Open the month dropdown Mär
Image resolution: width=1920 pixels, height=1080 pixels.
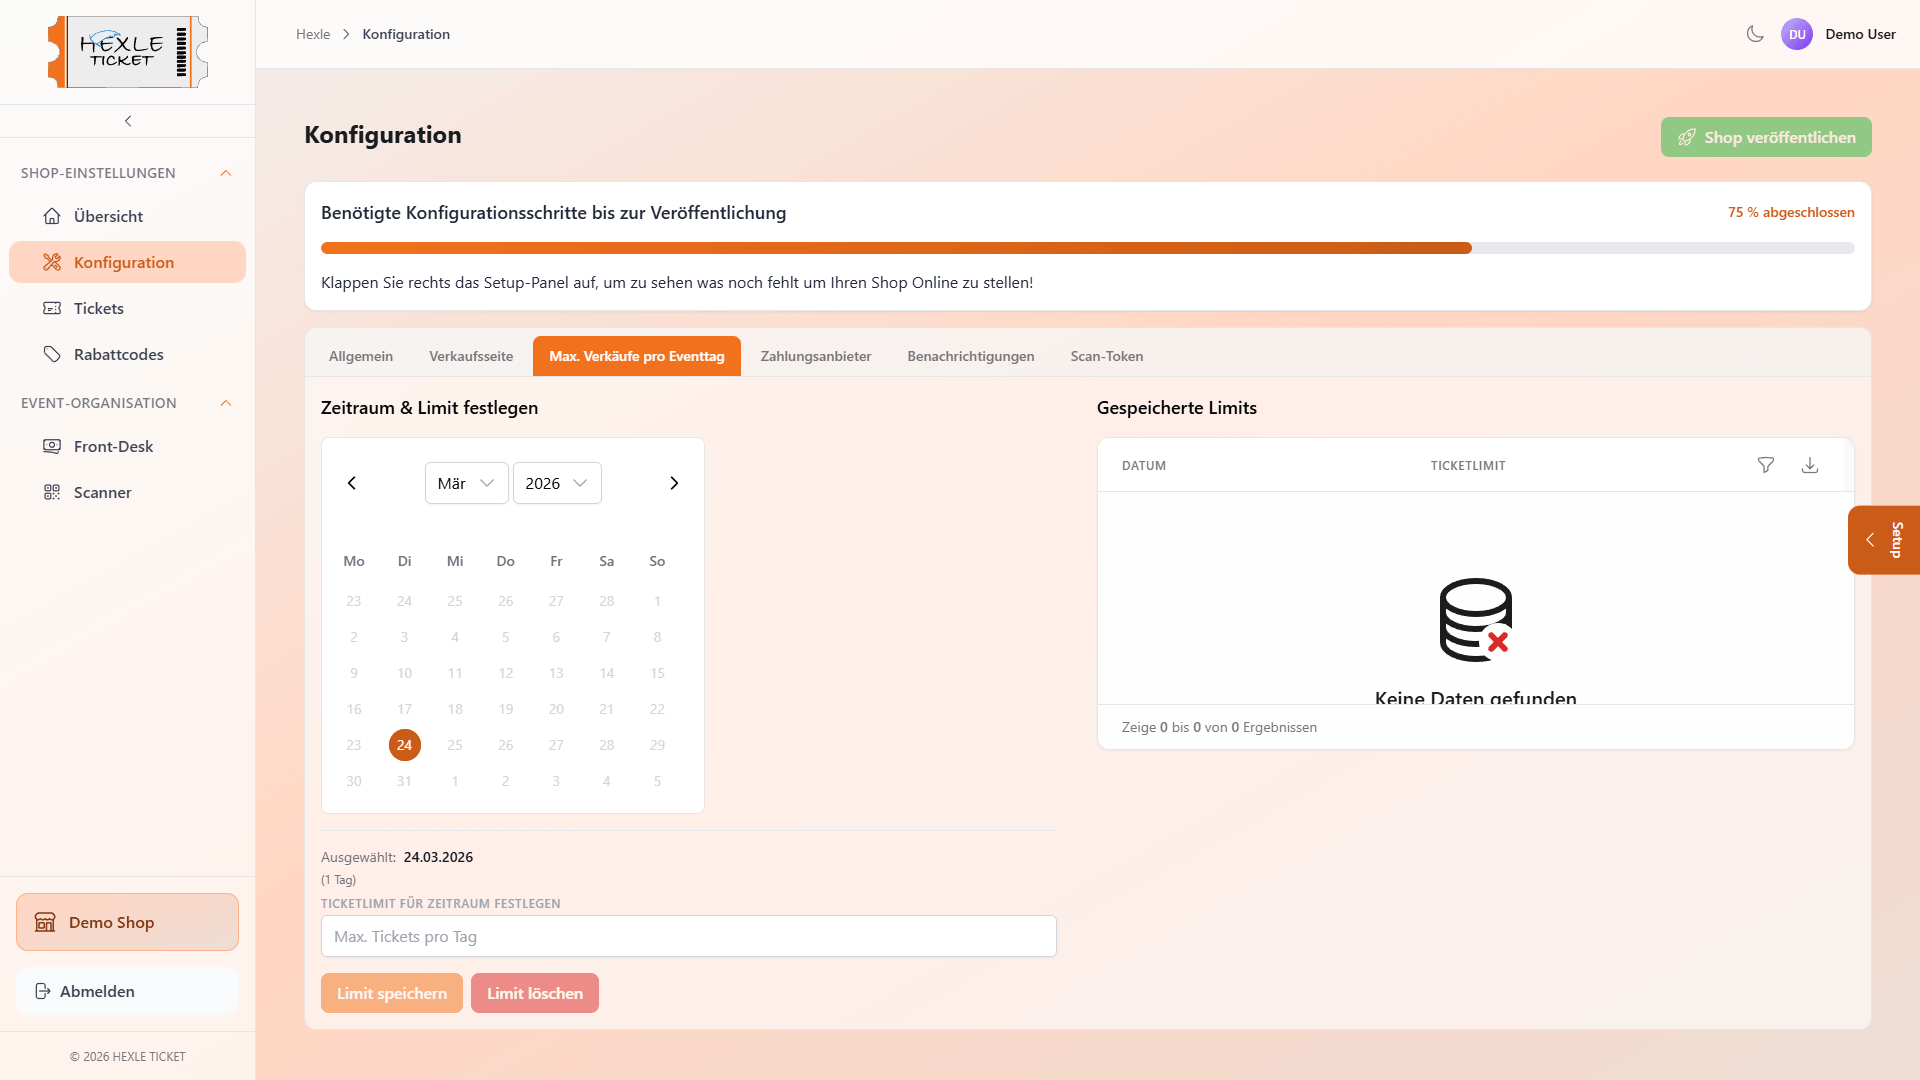(x=466, y=483)
